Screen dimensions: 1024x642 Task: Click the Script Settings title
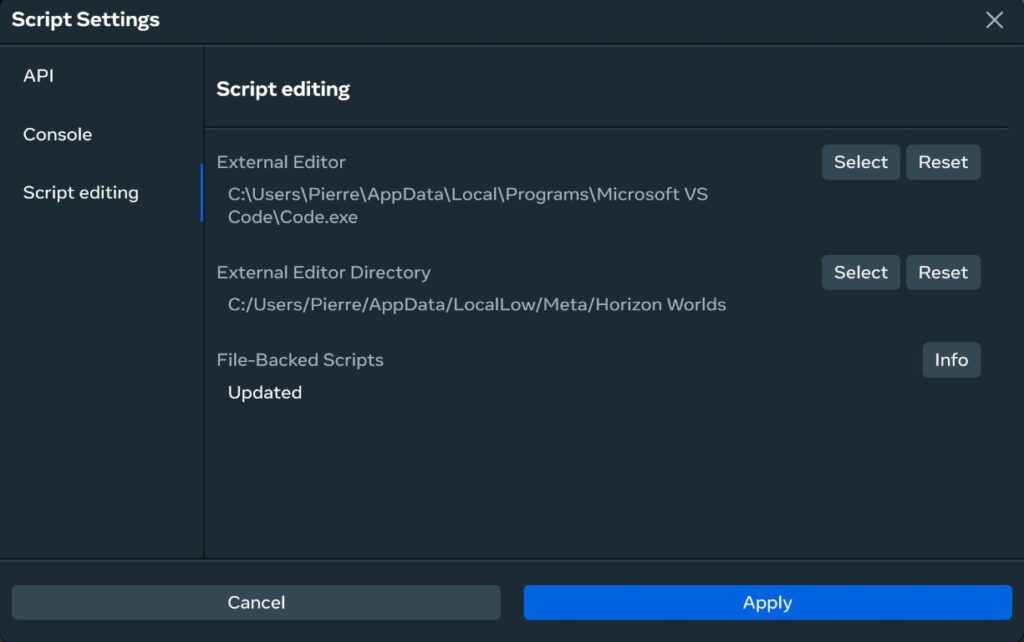pyautogui.click(x=84, y=19)
